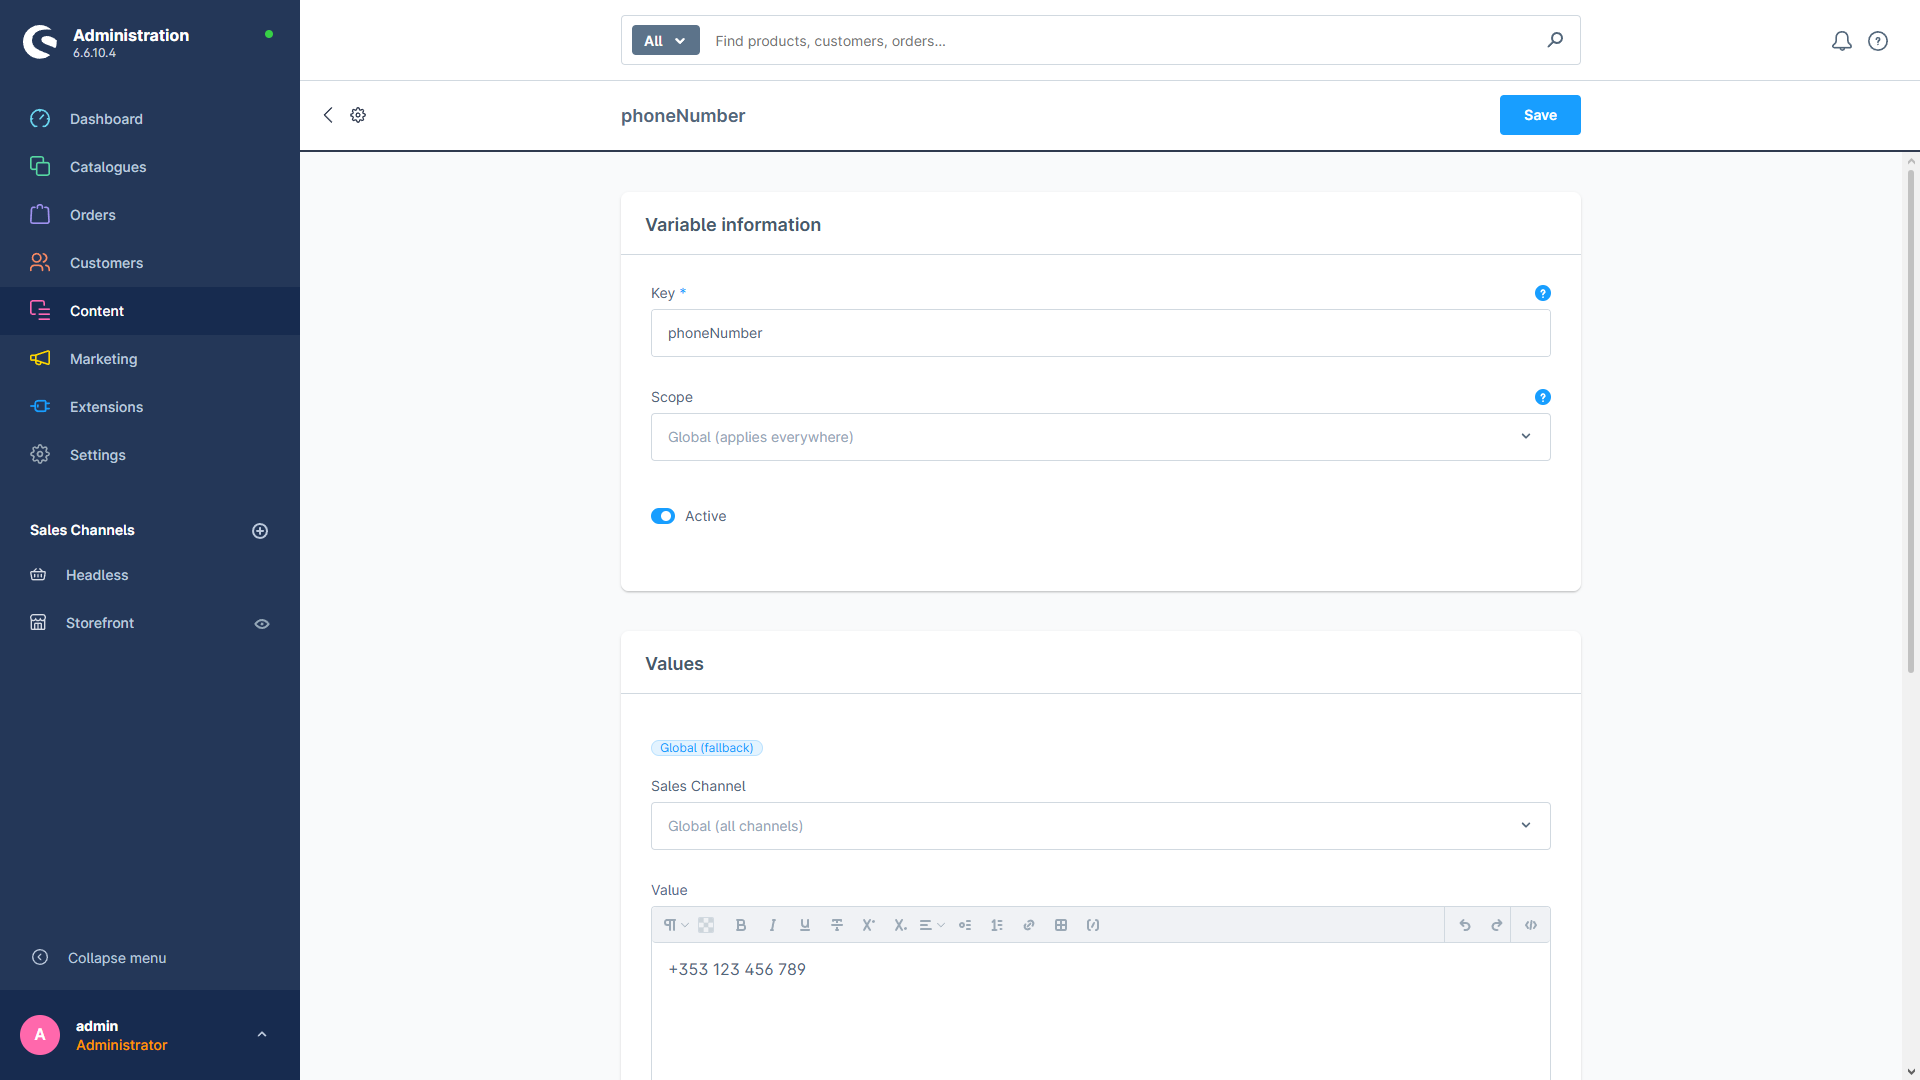Expand the Sales Channel dropdown
Screen dimensions: 1920x1080
[1100, 826]
